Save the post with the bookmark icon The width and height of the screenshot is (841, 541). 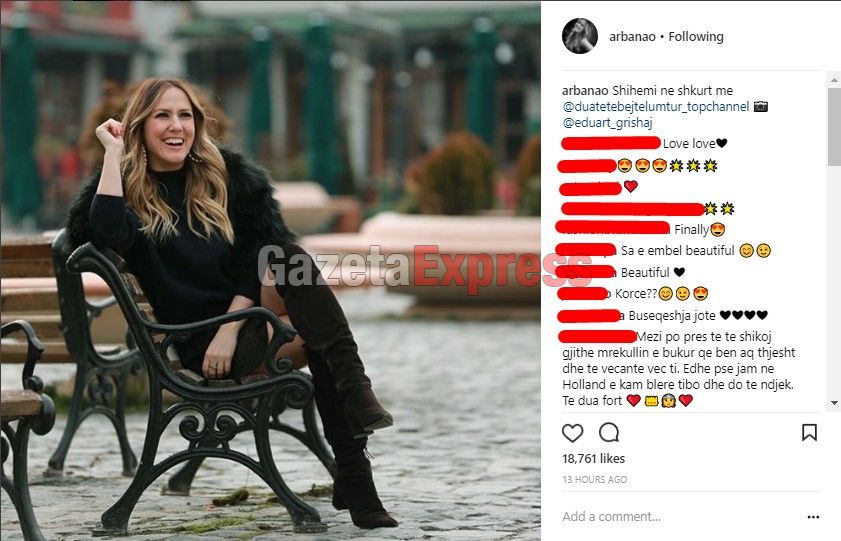click(809, 432)
